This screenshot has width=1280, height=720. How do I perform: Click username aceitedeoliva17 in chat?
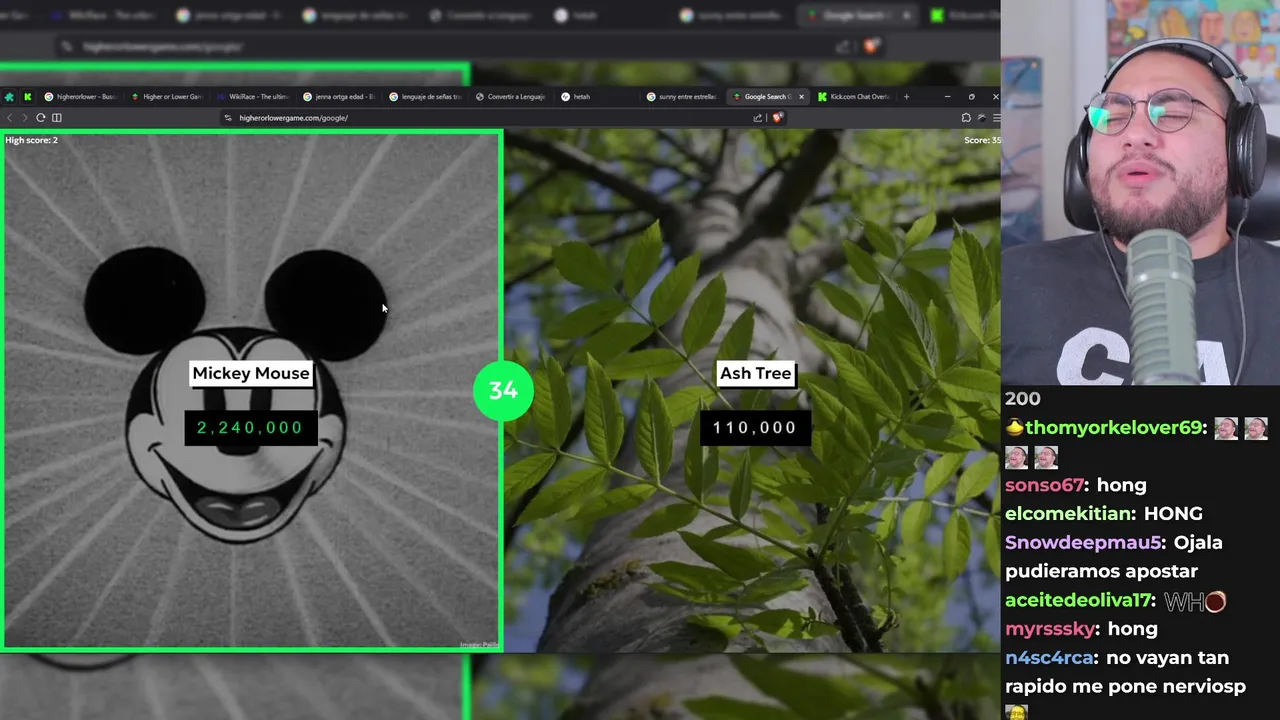pos(1079,601)
